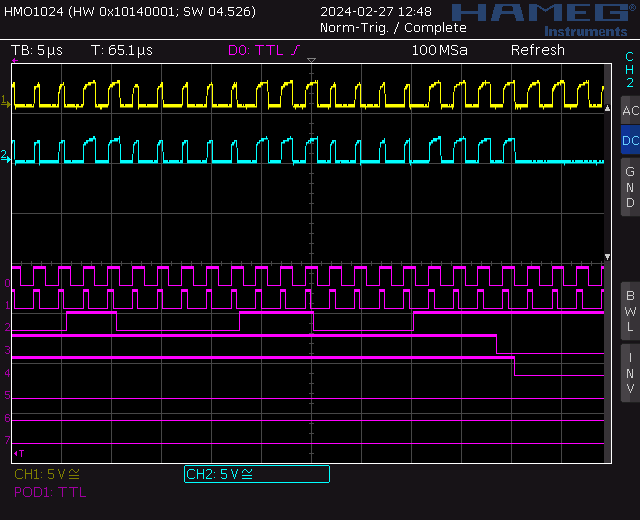
Task: Enable AC coupling for CH2
Action: tap(630, 110)
